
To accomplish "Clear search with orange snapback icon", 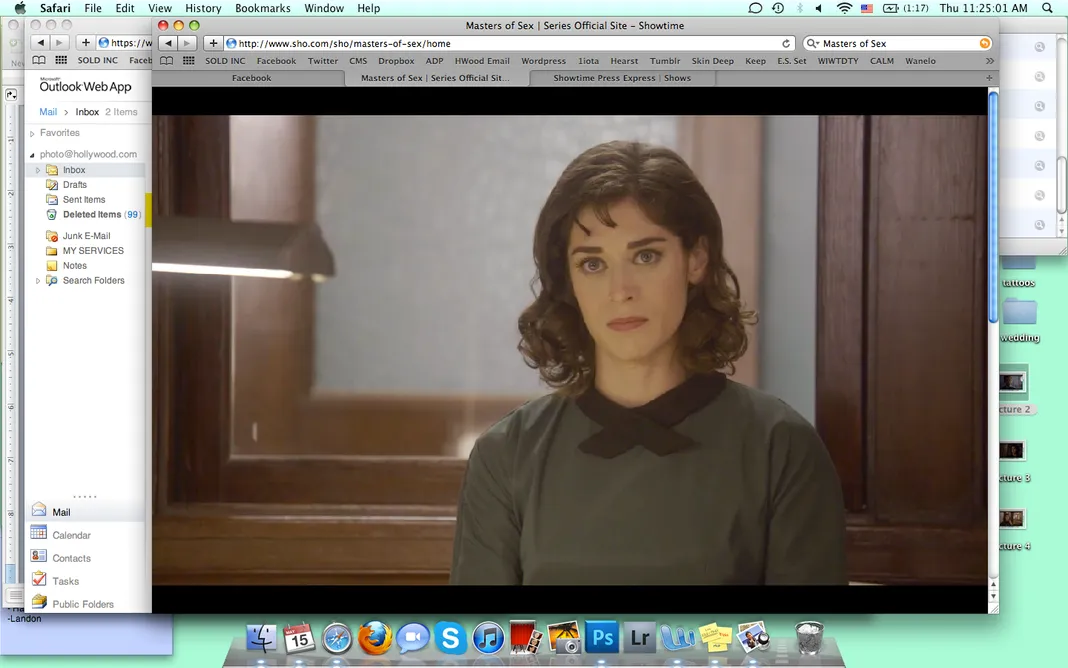I will tap(984, 43).
